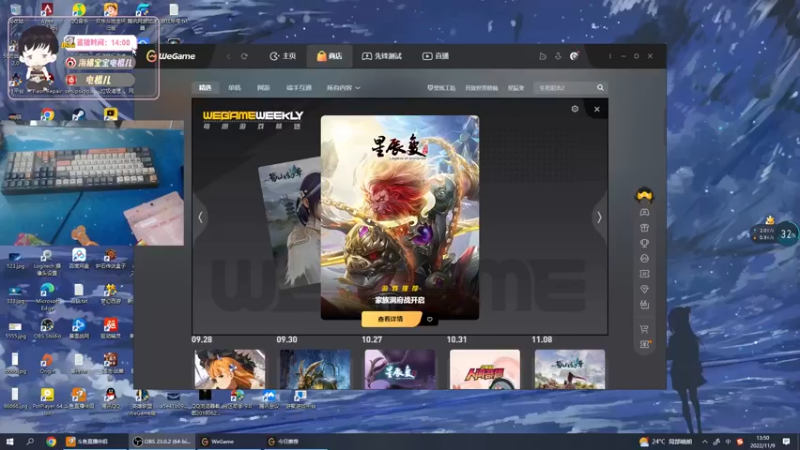Close the WeGame Weekly popup

click(597, 109)
